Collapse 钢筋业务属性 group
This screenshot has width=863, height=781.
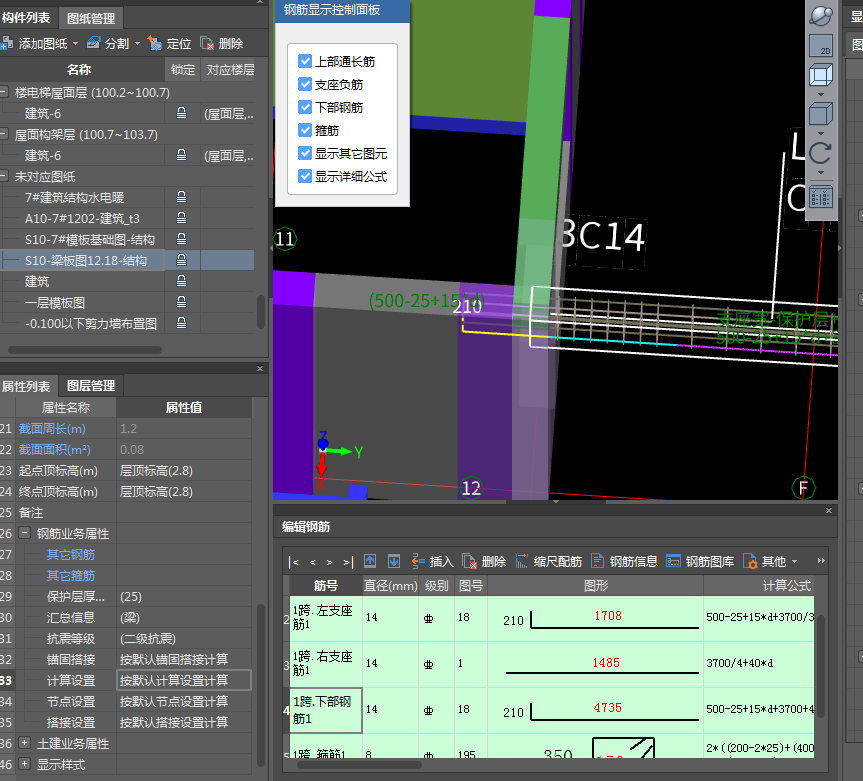pyautogui.click(x=24, y=533)
